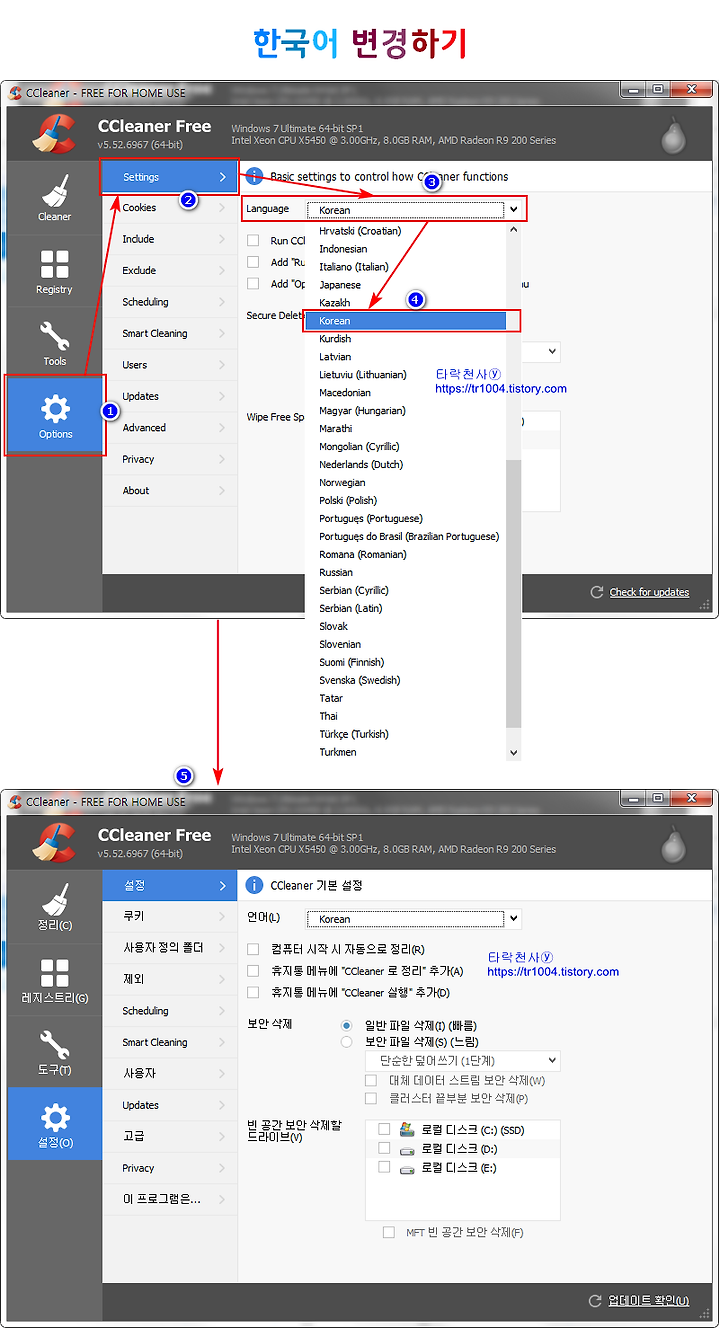Open the Cookies submenu in English window

[170, 208]
